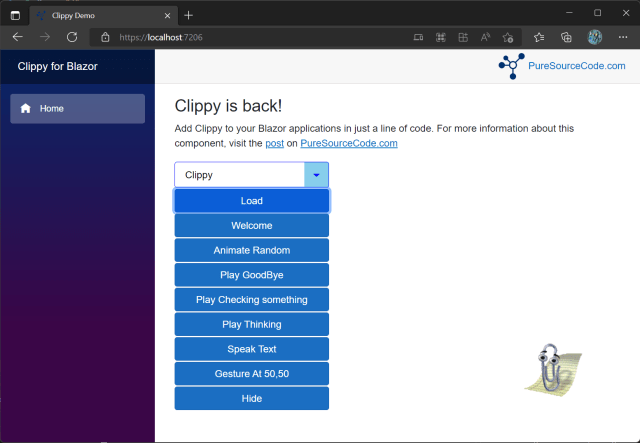Screen dimensions: 640x443
Task: Click the split screen icon
Action: 463,38
